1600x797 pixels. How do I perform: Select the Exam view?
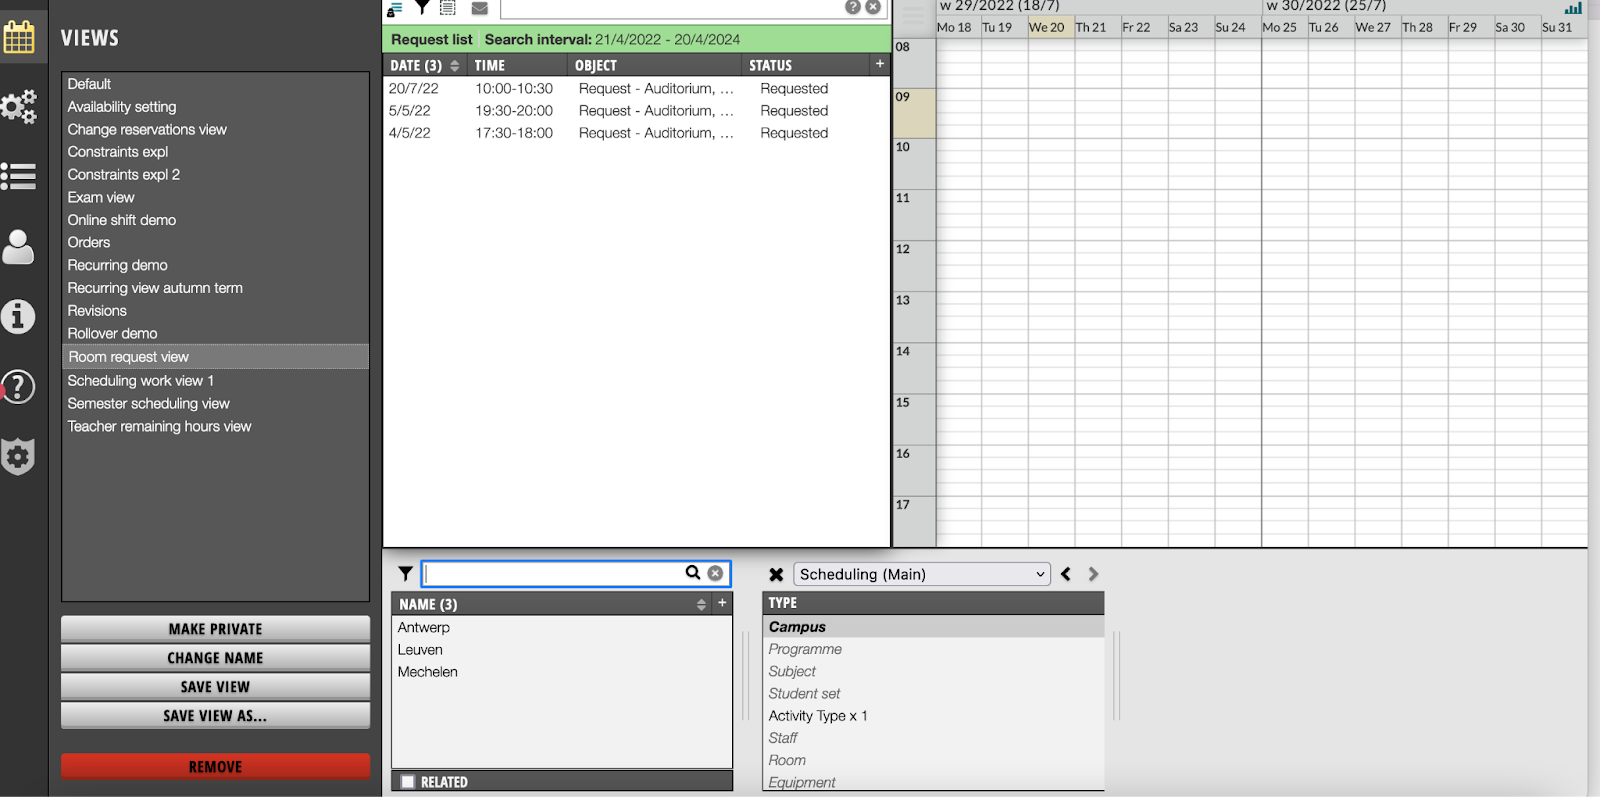point(215,198)
